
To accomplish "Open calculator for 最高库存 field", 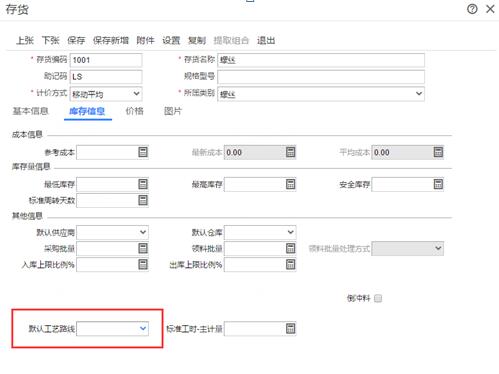I will 291,184.
